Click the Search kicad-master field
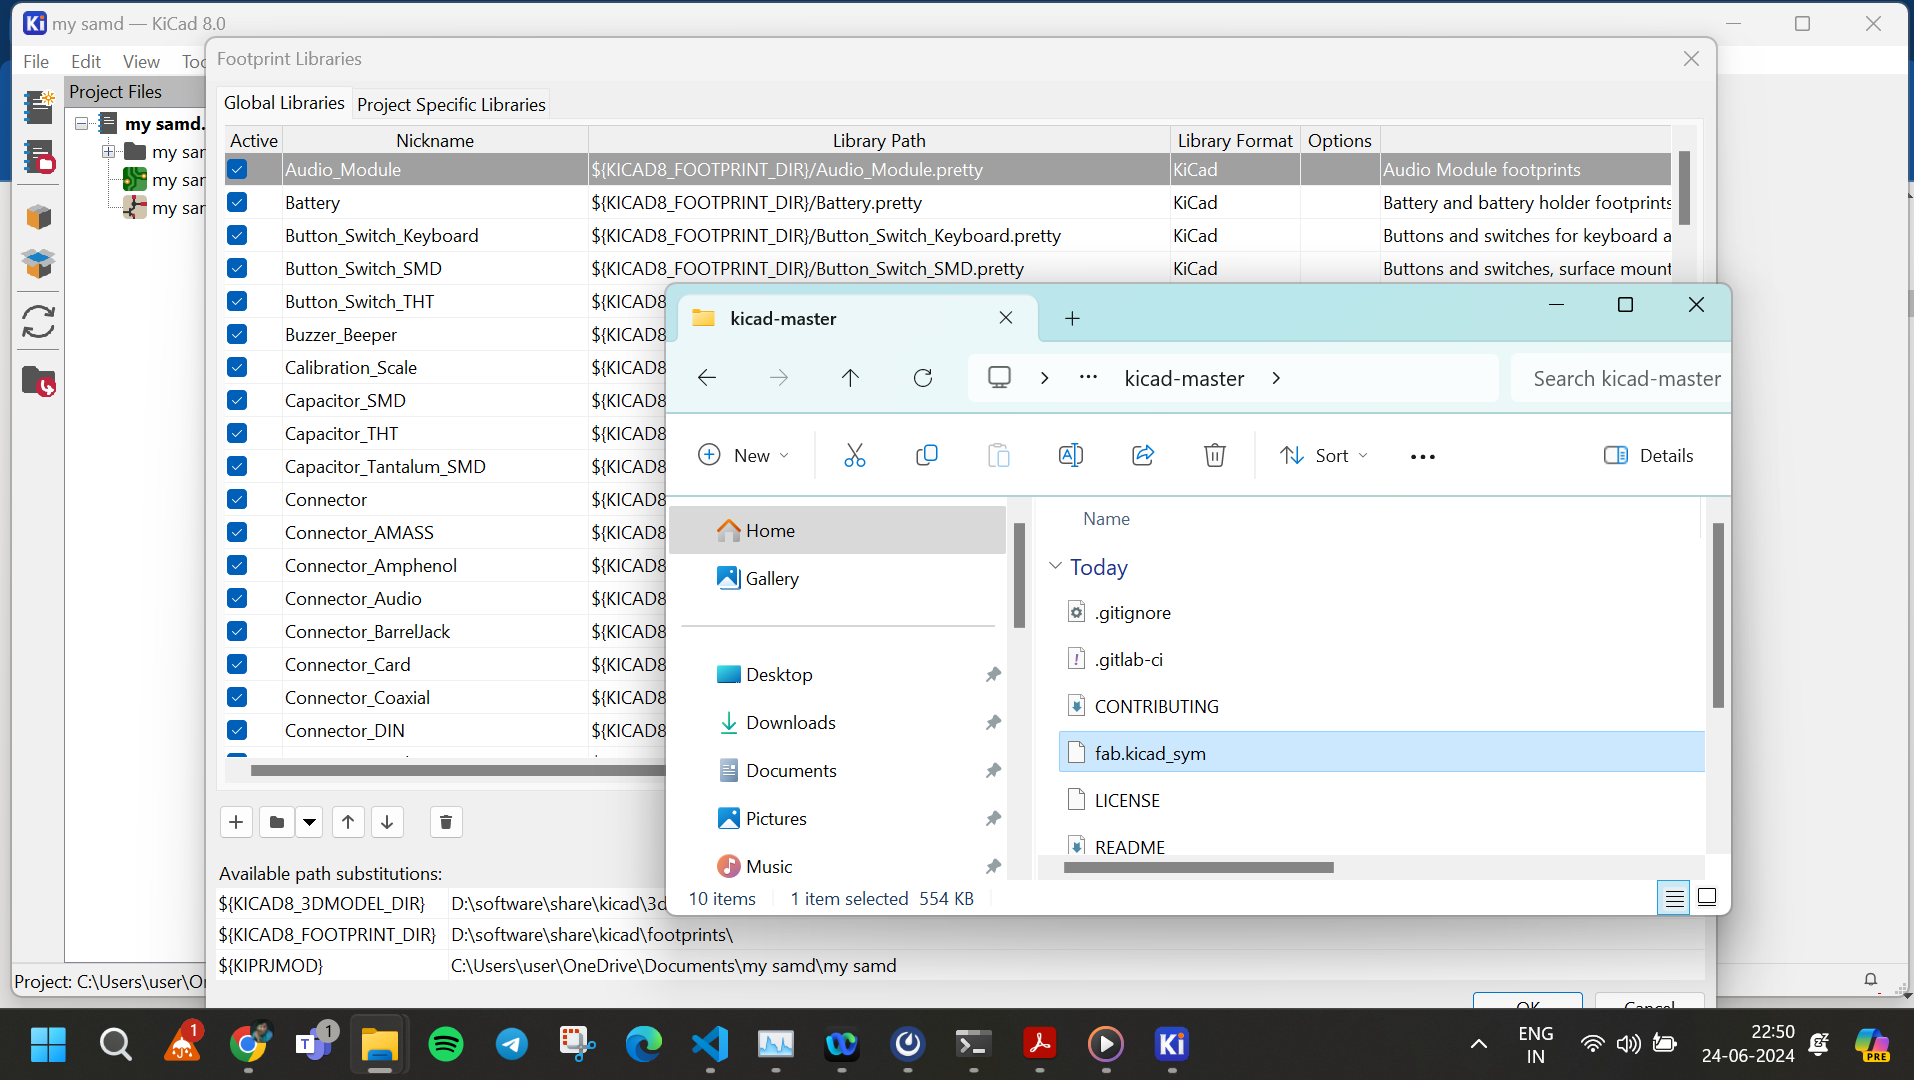The width and height of the screenshot is (1914, 1080). [x=1620, y=378]
